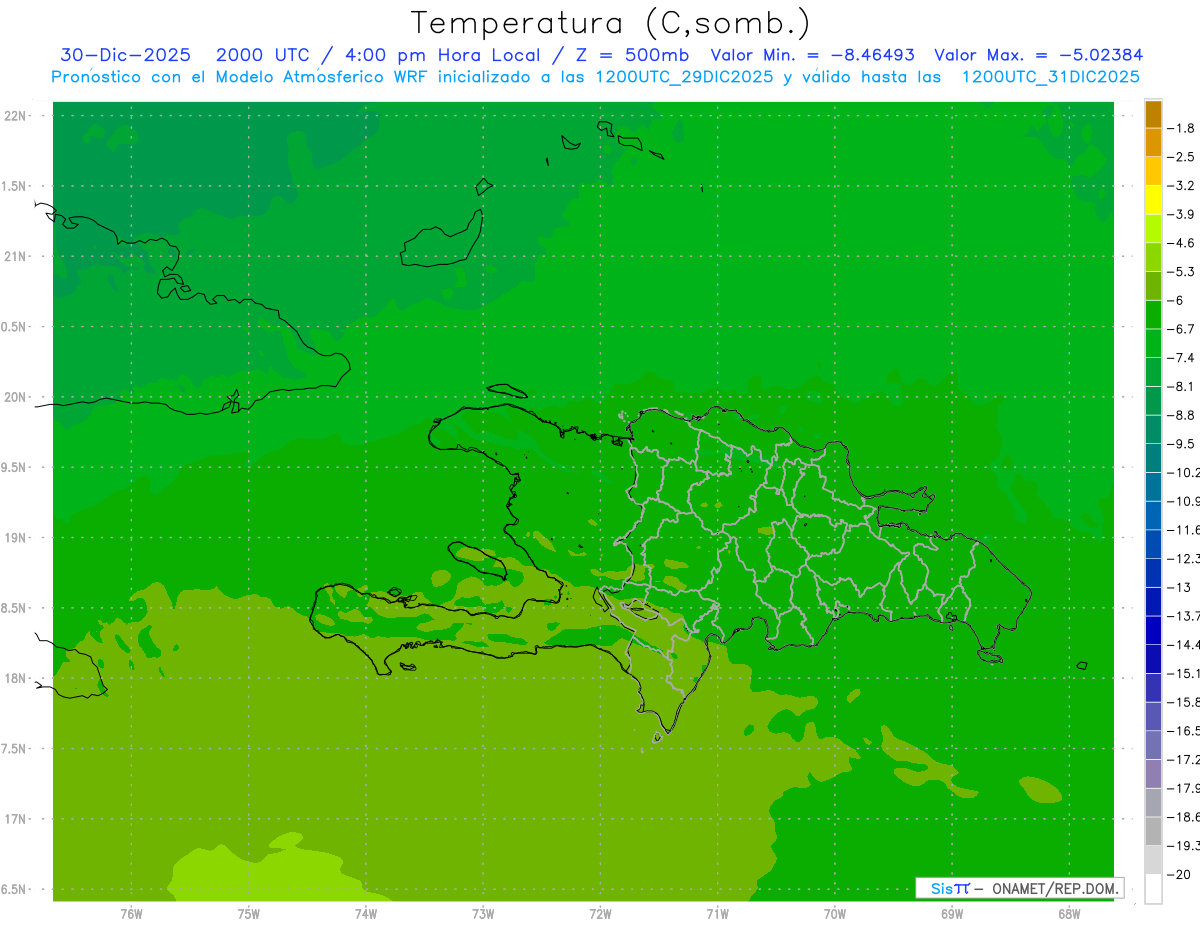Click the '-8.1' color bar value
Screen dimensions: 1200x927
coord(1181,386)
